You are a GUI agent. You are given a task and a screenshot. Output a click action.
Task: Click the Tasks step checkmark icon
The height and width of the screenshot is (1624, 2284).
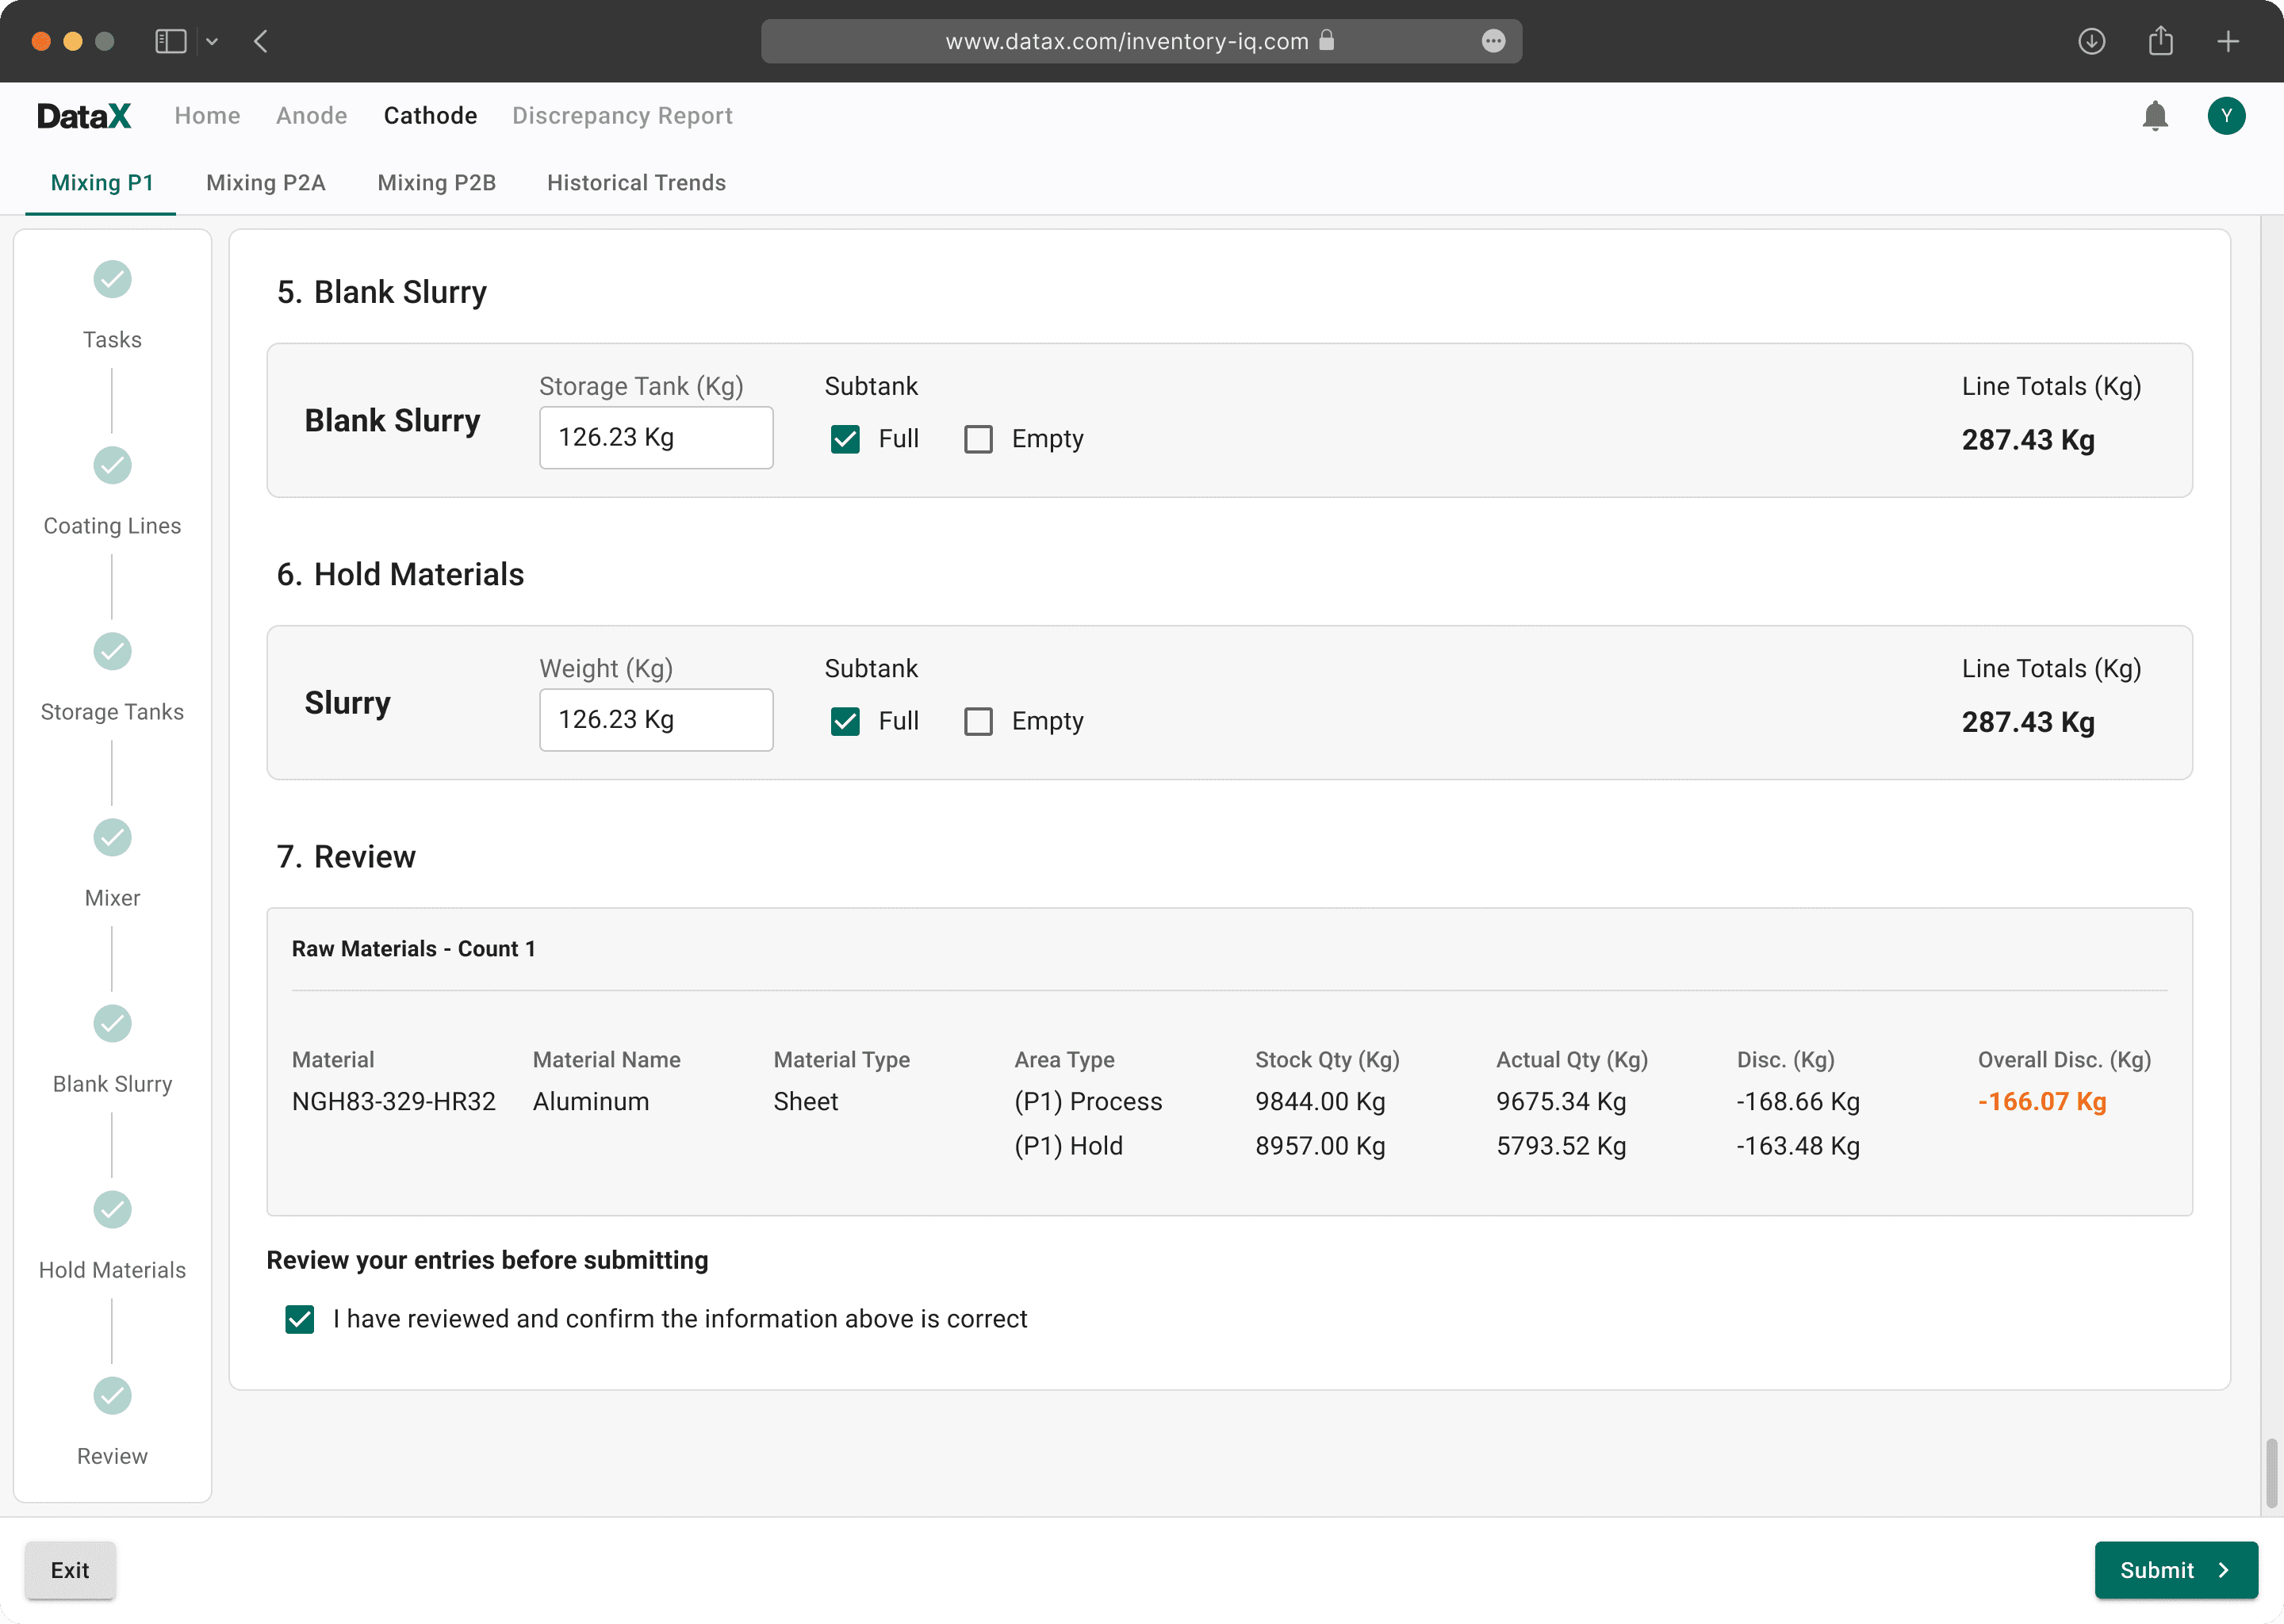click(x=112, y=279)
